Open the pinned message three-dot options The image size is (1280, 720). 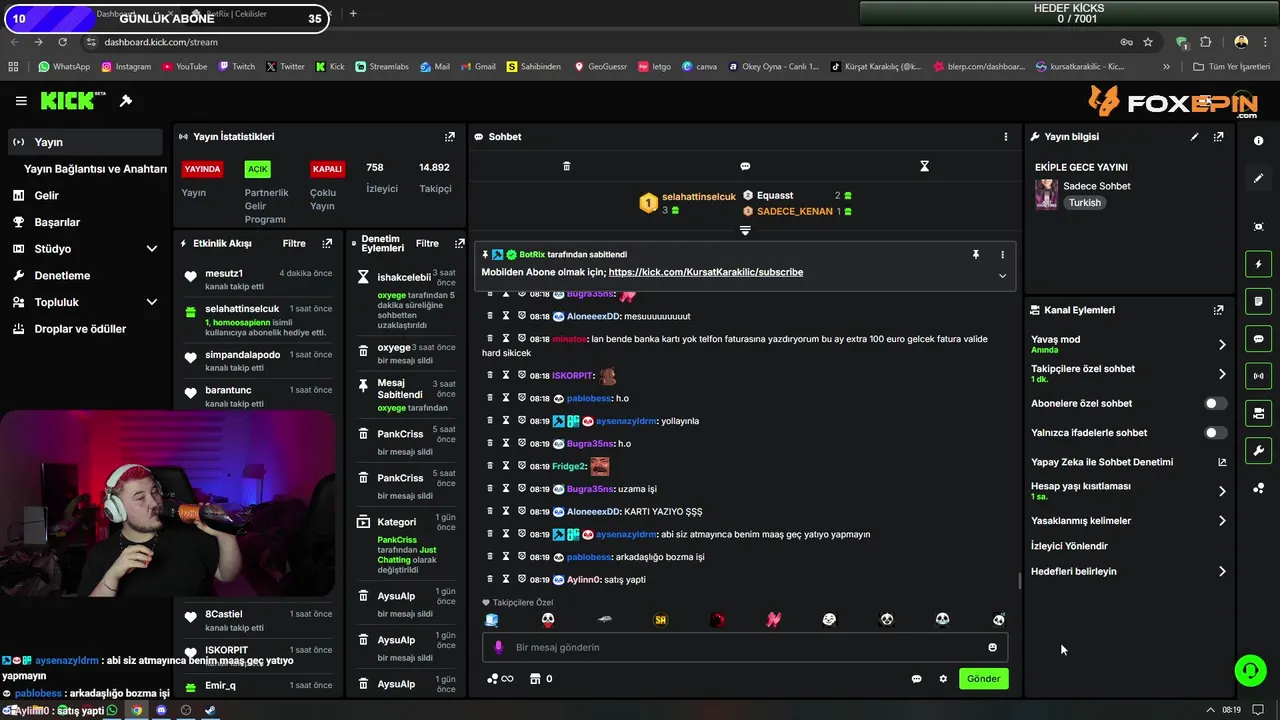coord(1002,255)
